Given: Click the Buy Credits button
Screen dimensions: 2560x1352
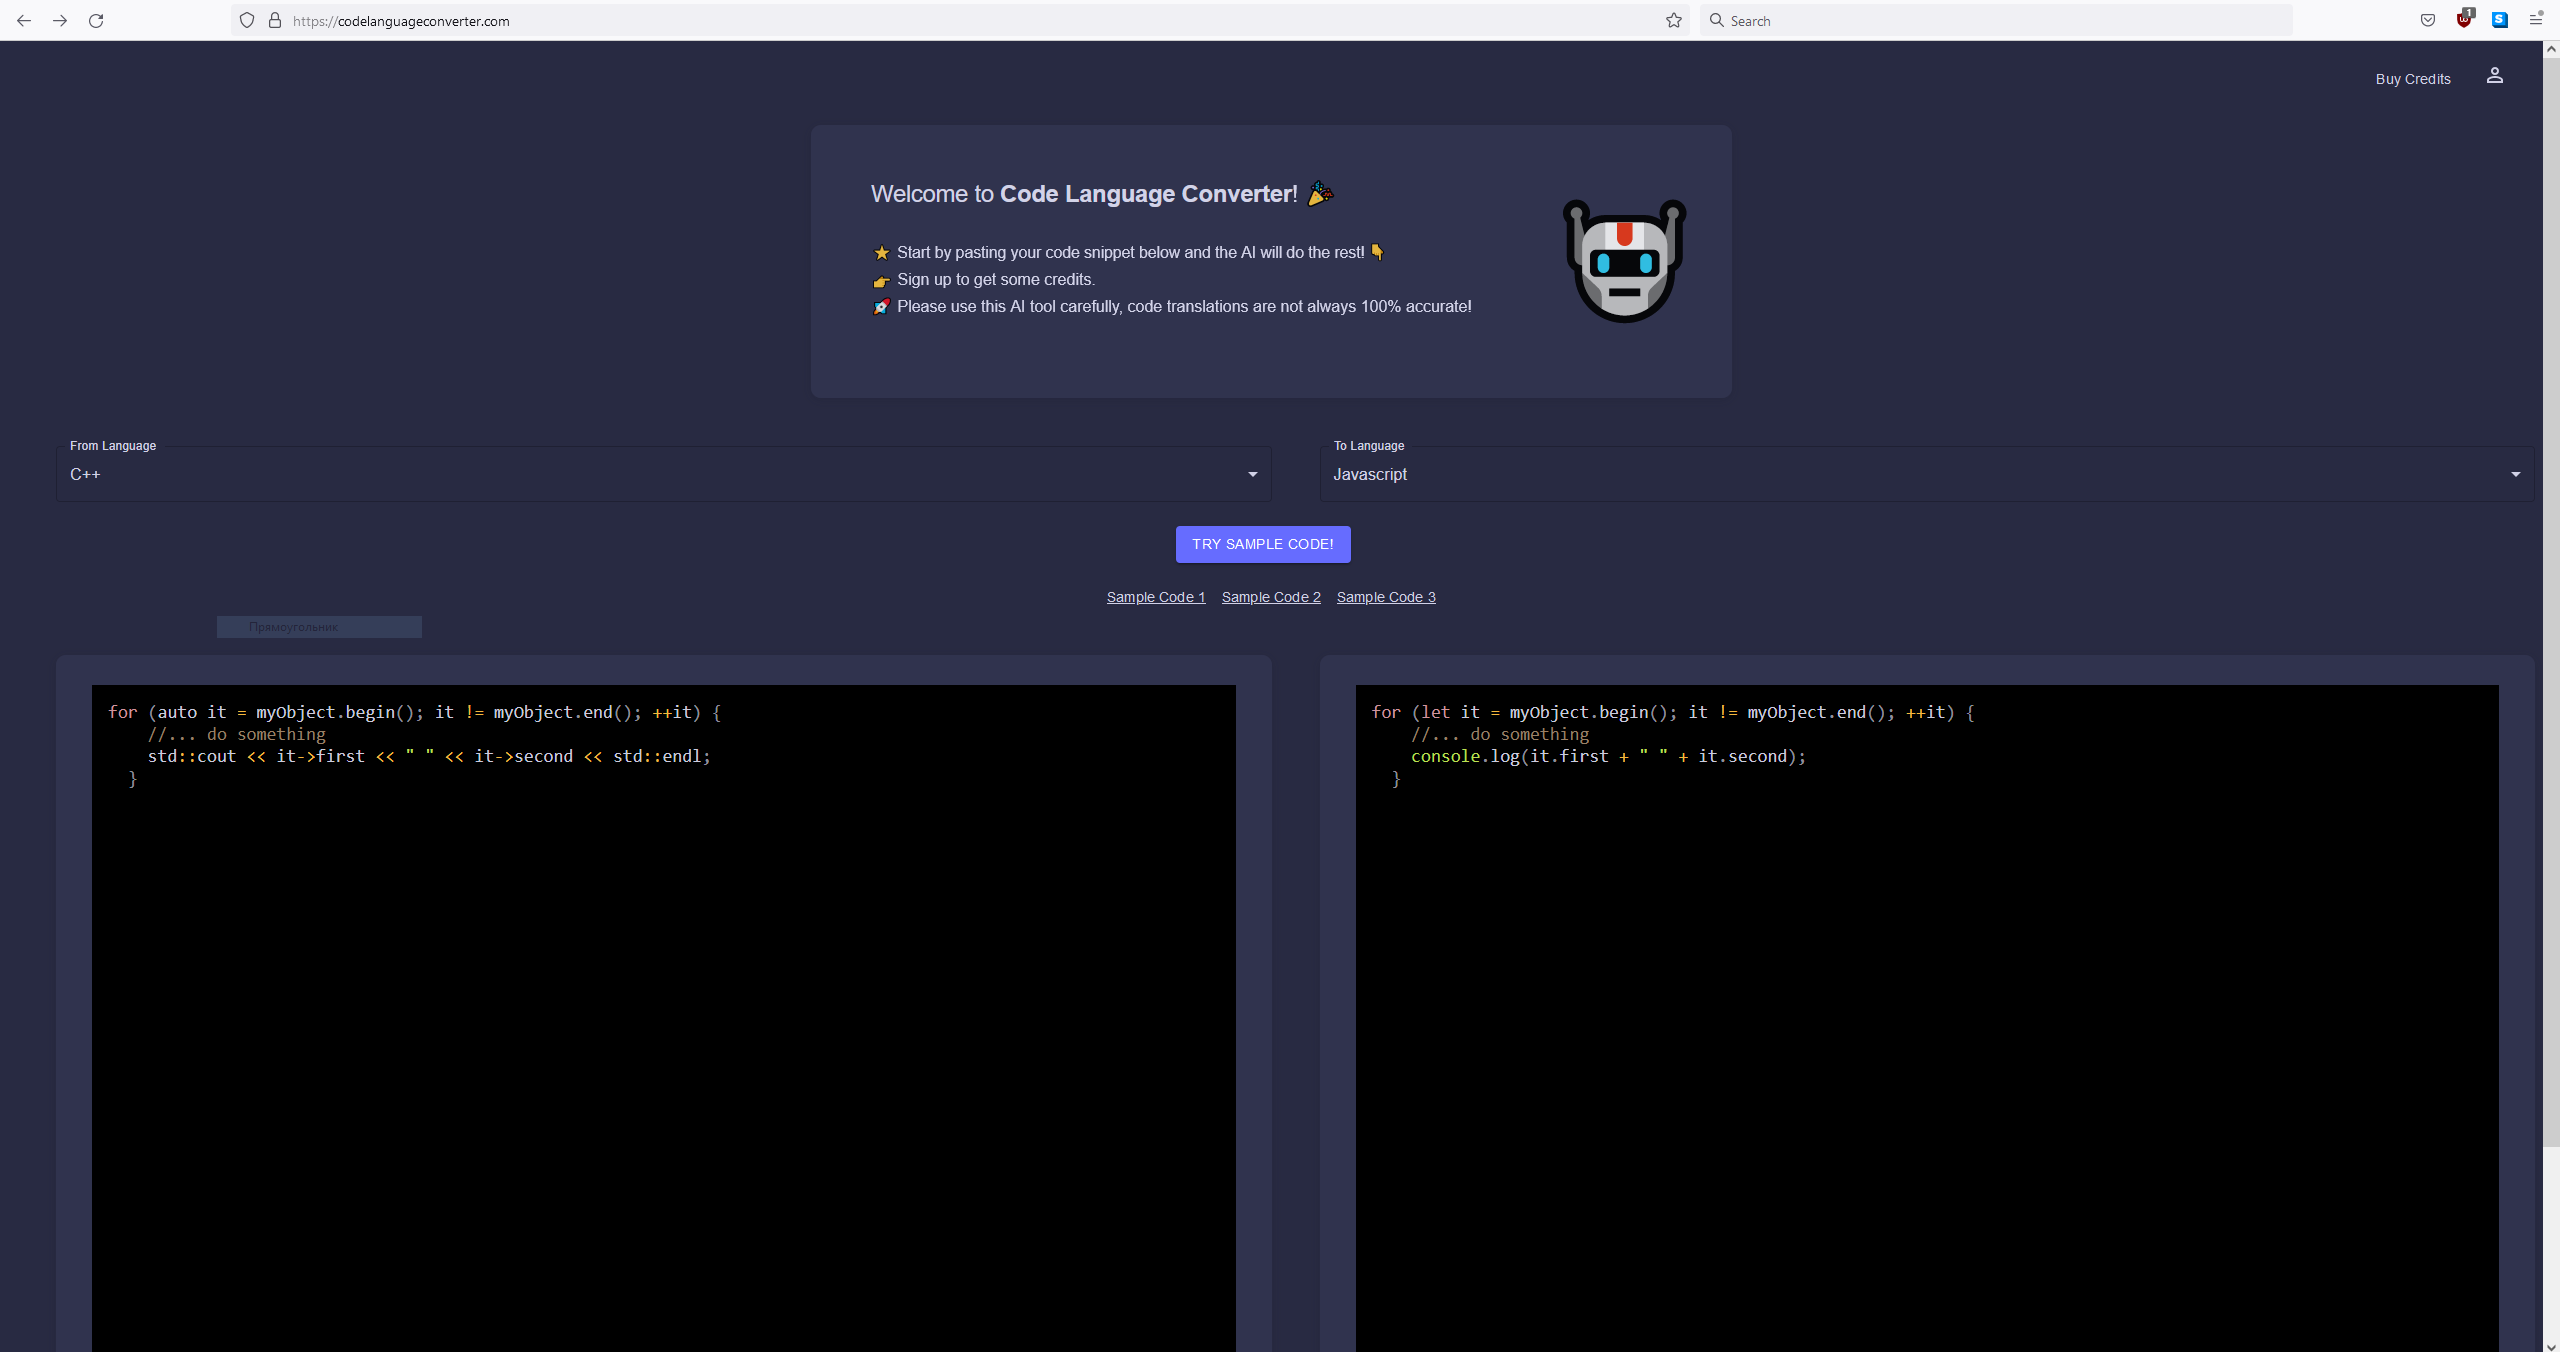Looking at the screenshot, I should (x=2411, y=78).
